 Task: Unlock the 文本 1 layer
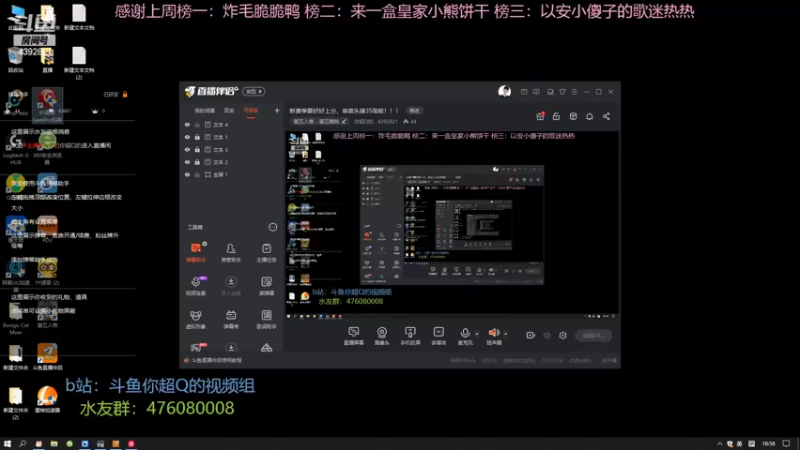(x=197, y=137)
